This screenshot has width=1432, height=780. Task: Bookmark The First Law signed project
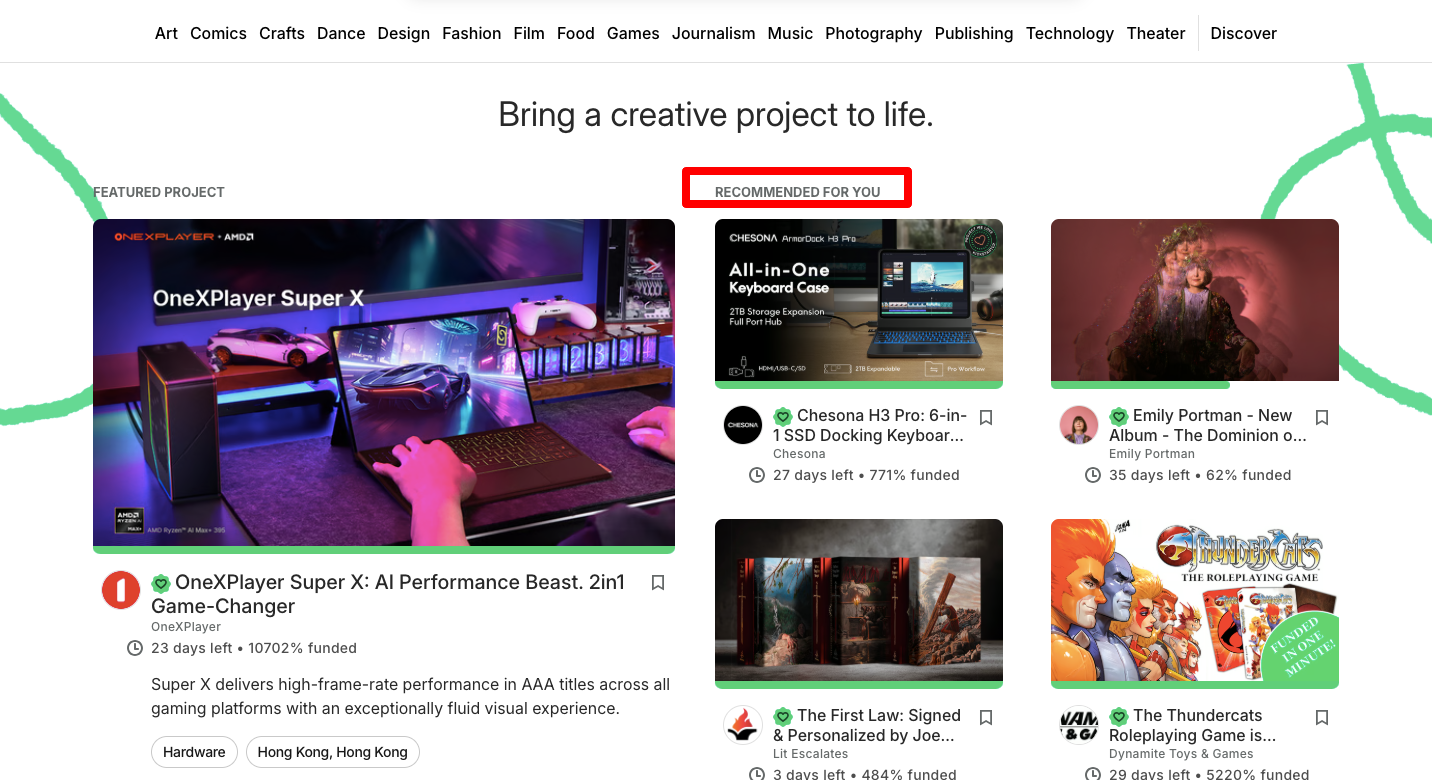986,717
